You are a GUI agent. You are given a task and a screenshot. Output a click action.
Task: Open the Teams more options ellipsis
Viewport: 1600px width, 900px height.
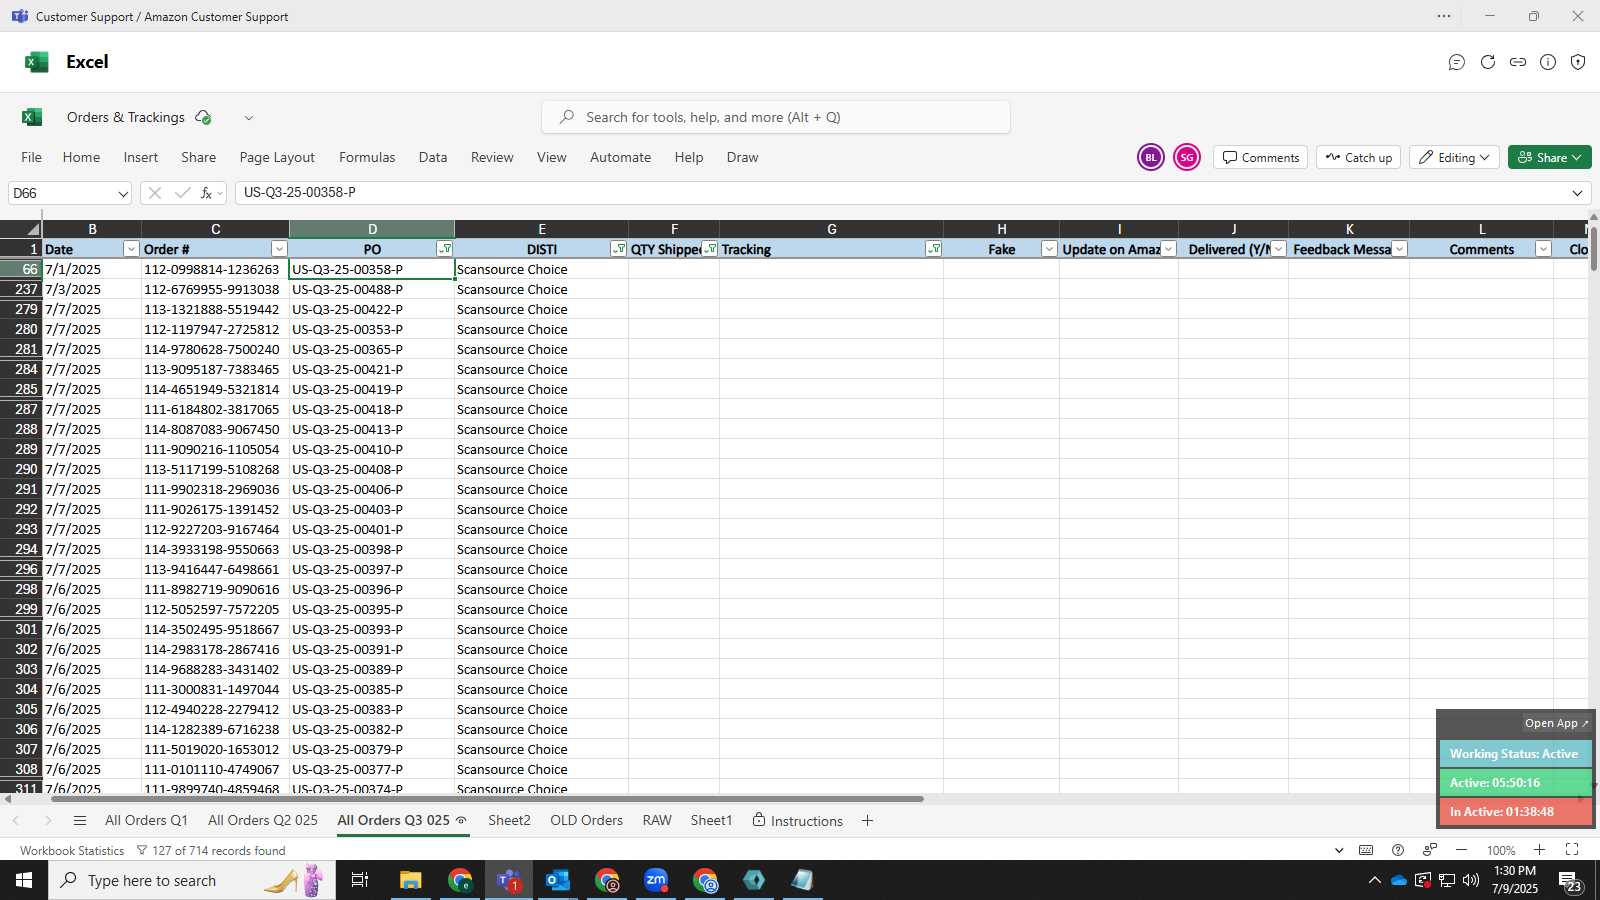(1444, 16)
